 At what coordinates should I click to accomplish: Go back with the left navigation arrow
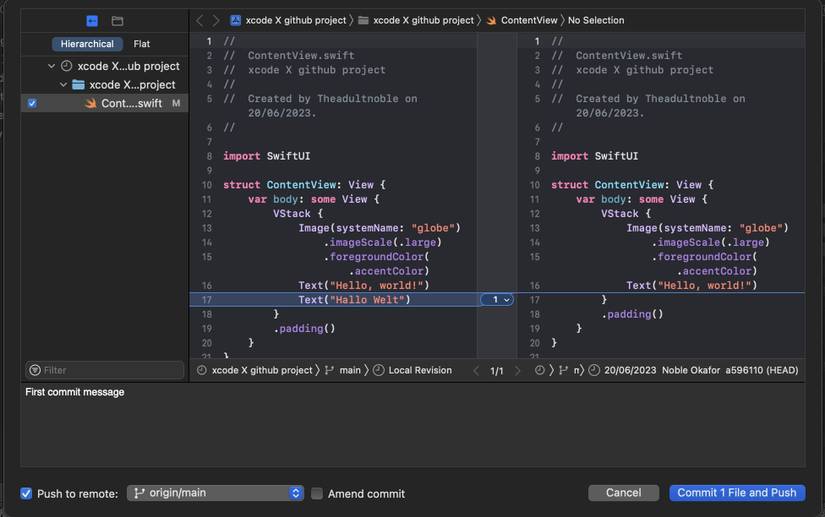pyautogui.click(x=199, y=21)
